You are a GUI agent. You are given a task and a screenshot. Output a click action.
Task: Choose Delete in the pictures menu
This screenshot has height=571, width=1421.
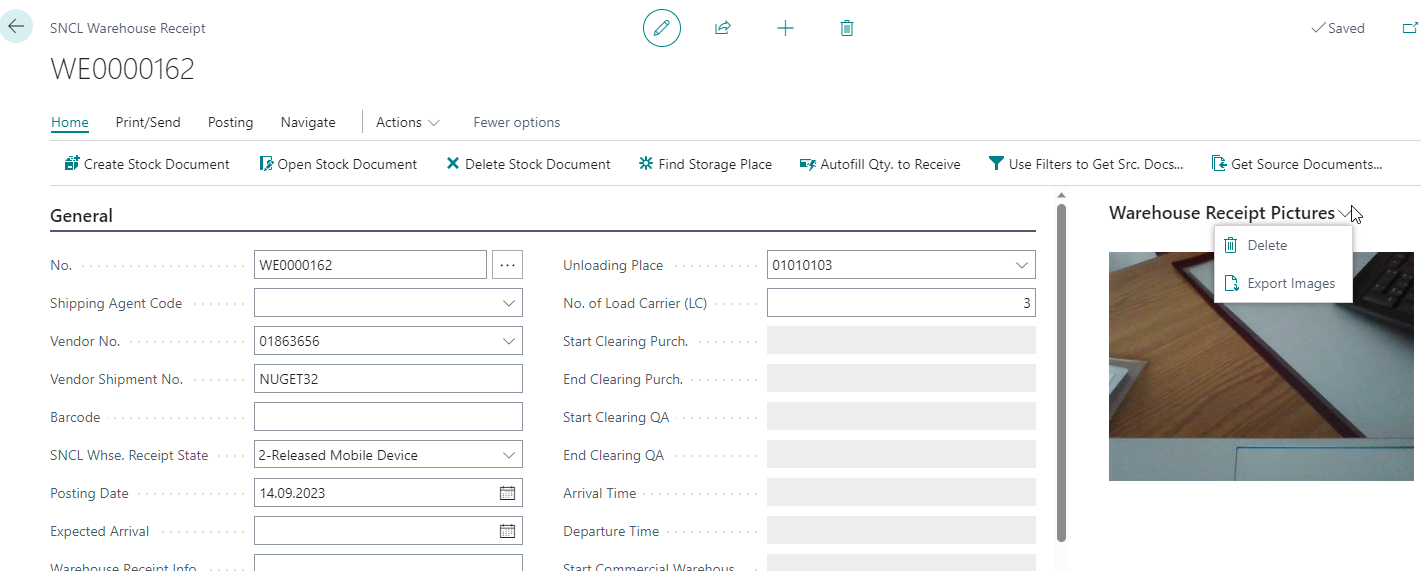[x=1267, y=245]
